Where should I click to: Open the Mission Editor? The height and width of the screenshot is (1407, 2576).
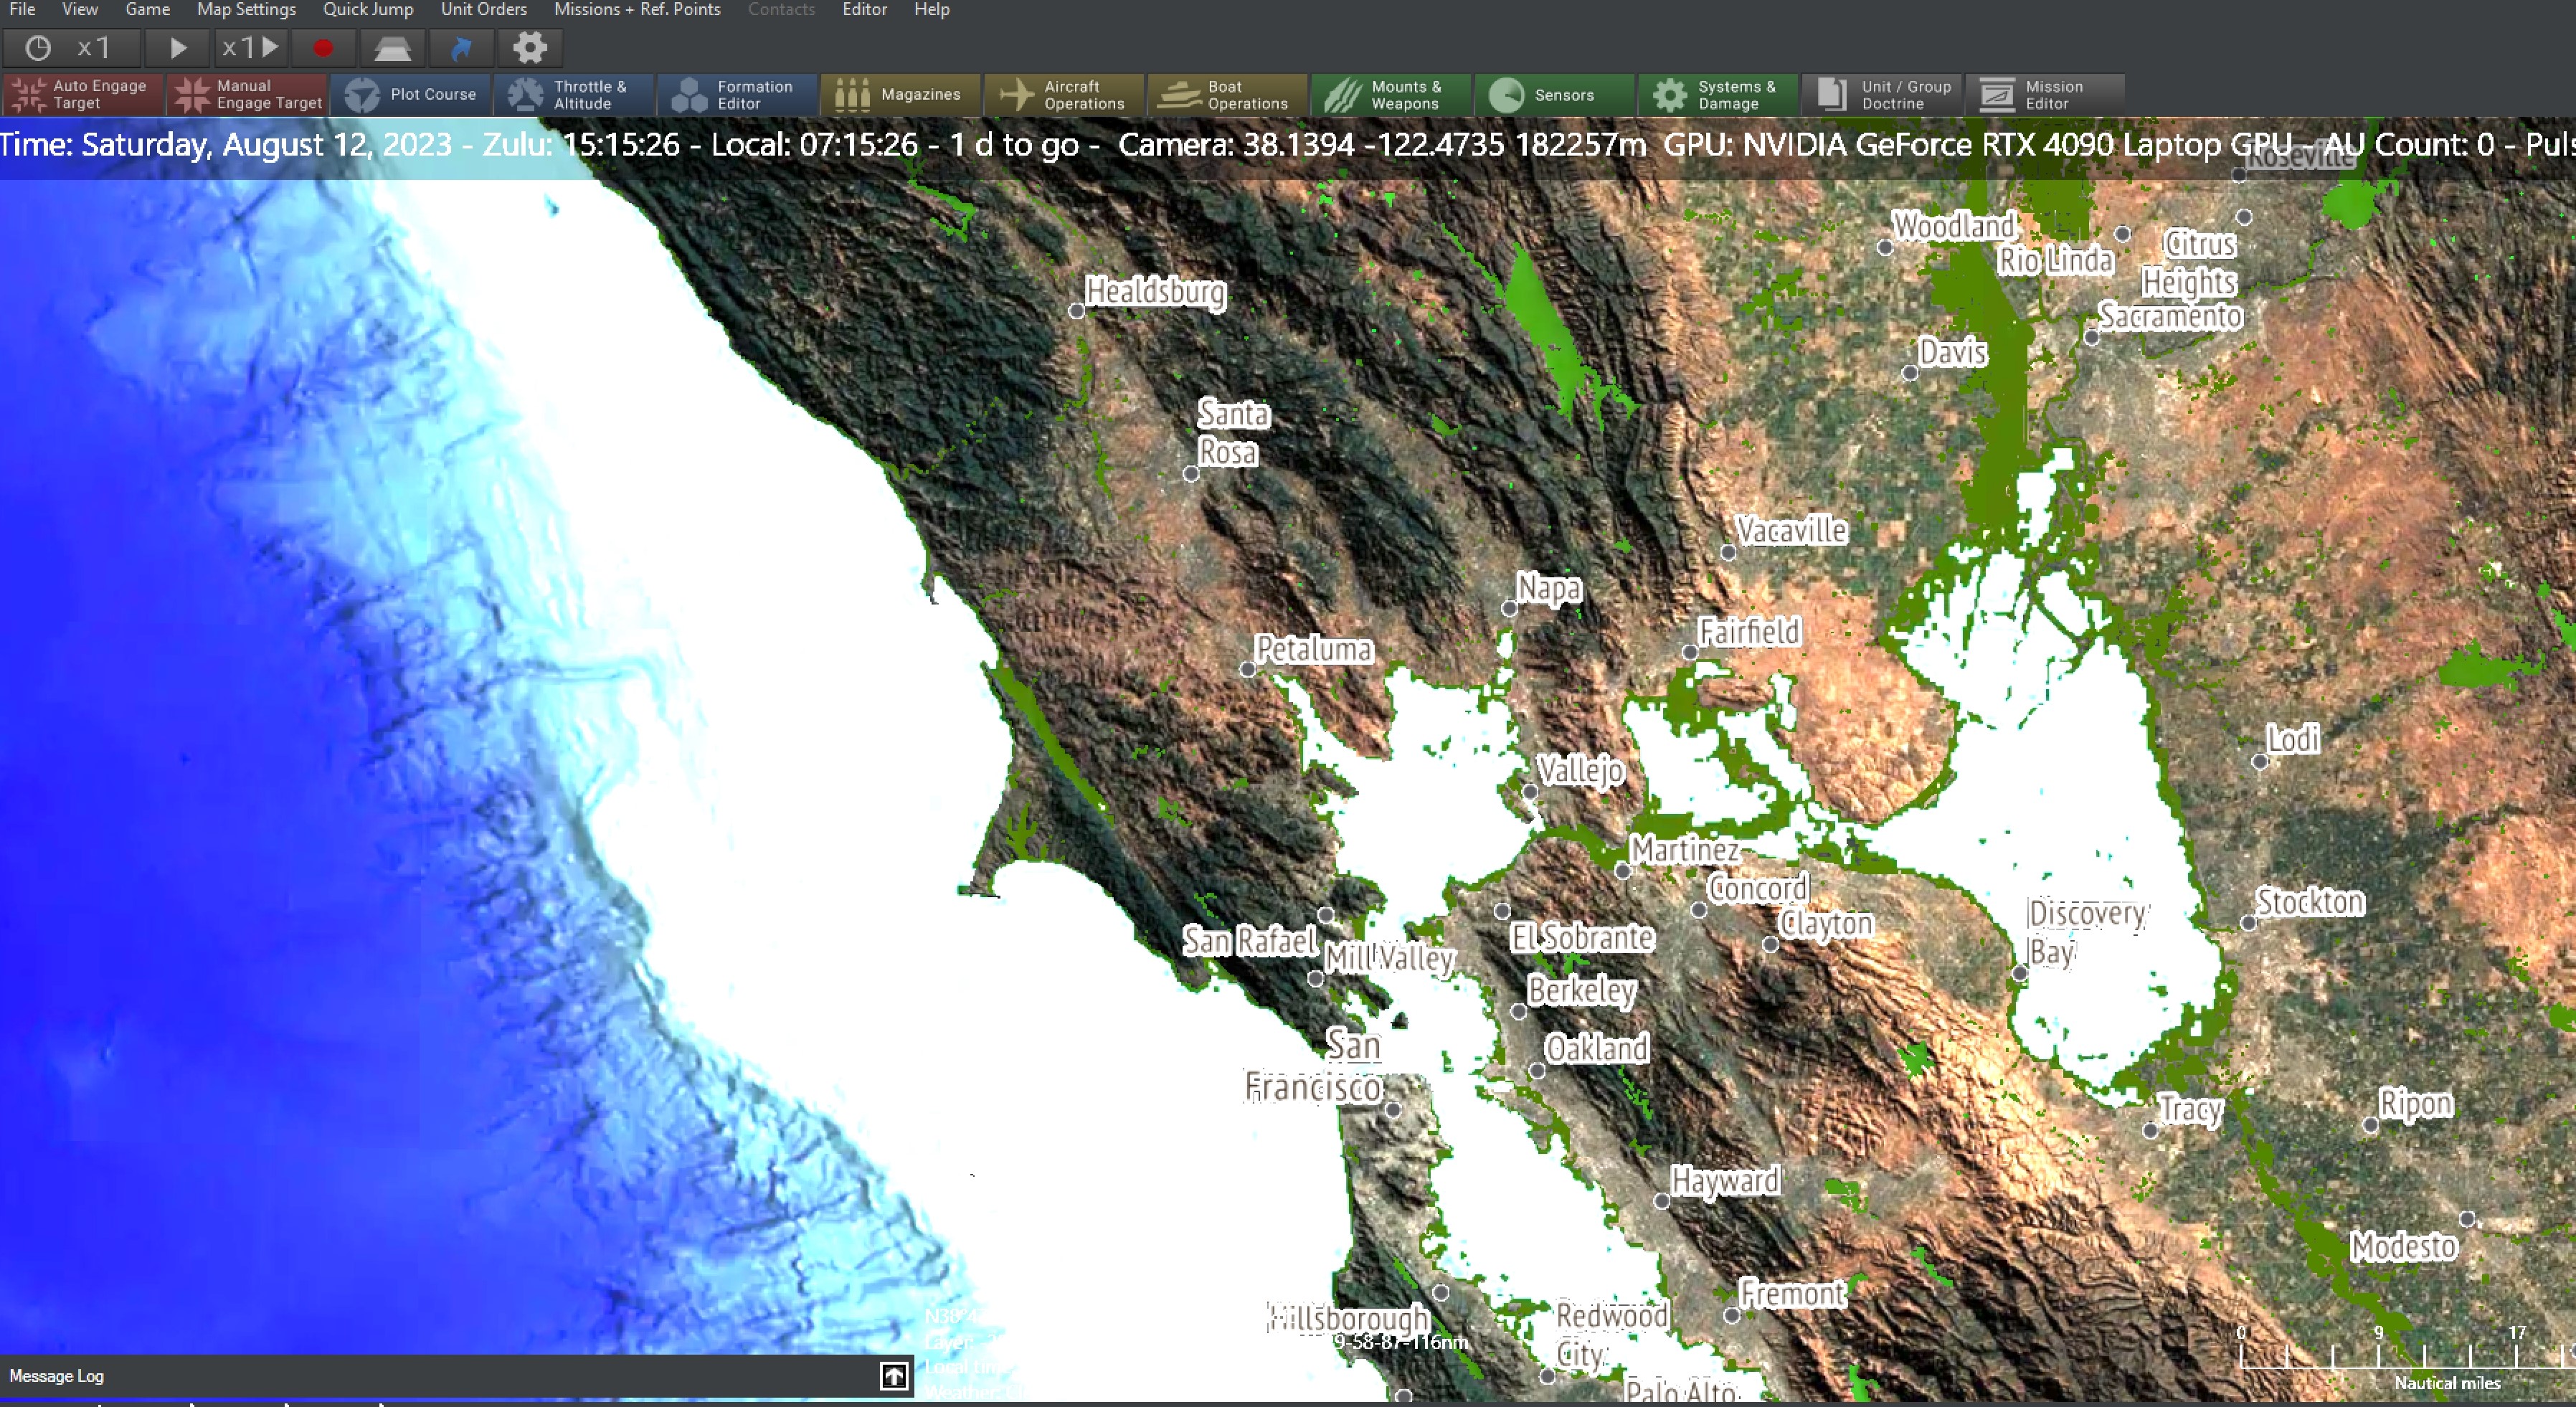[x=2044, y=94]
